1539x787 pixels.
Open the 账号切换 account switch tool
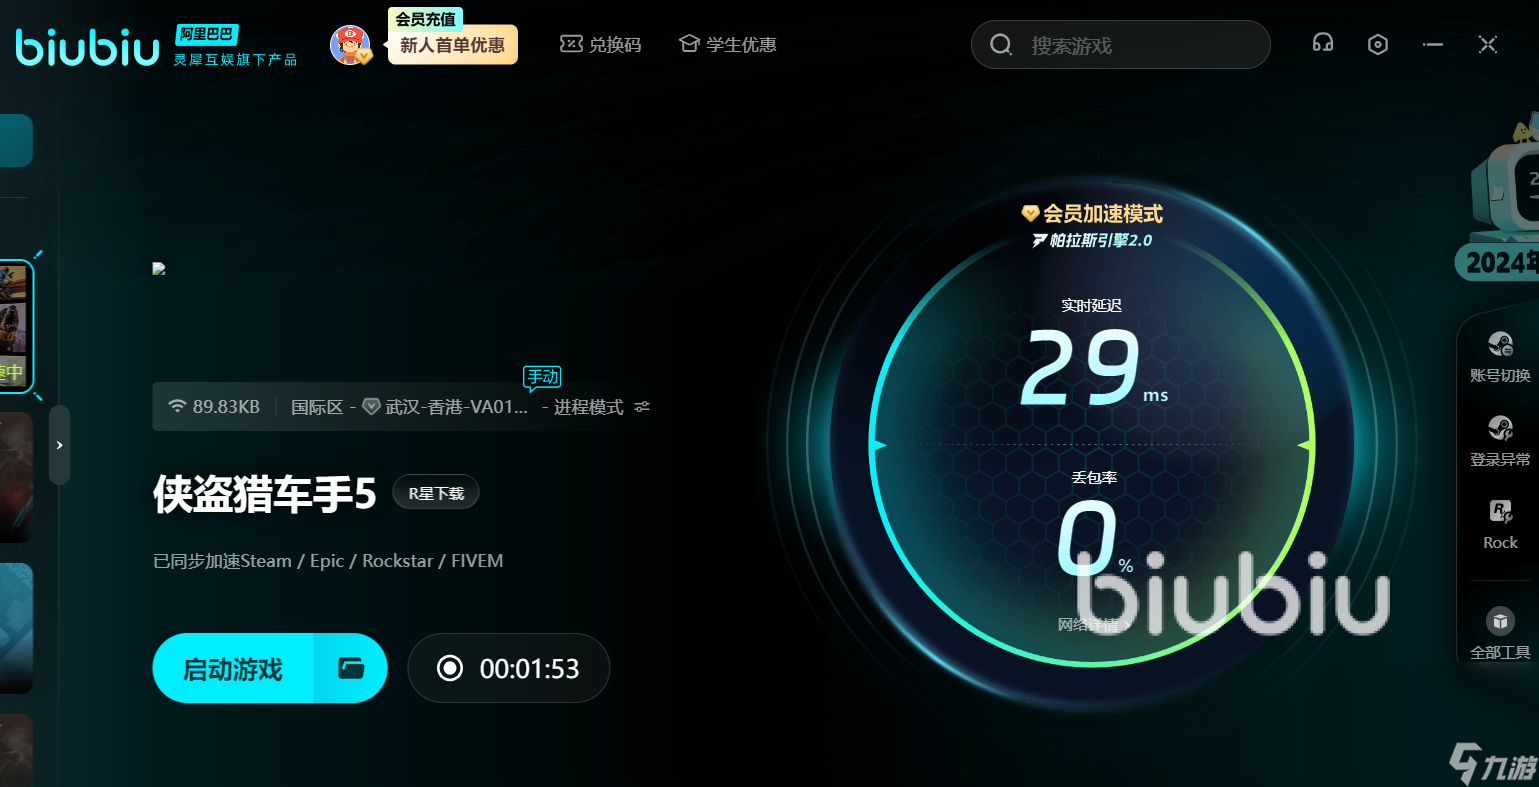click(1500, 357)
